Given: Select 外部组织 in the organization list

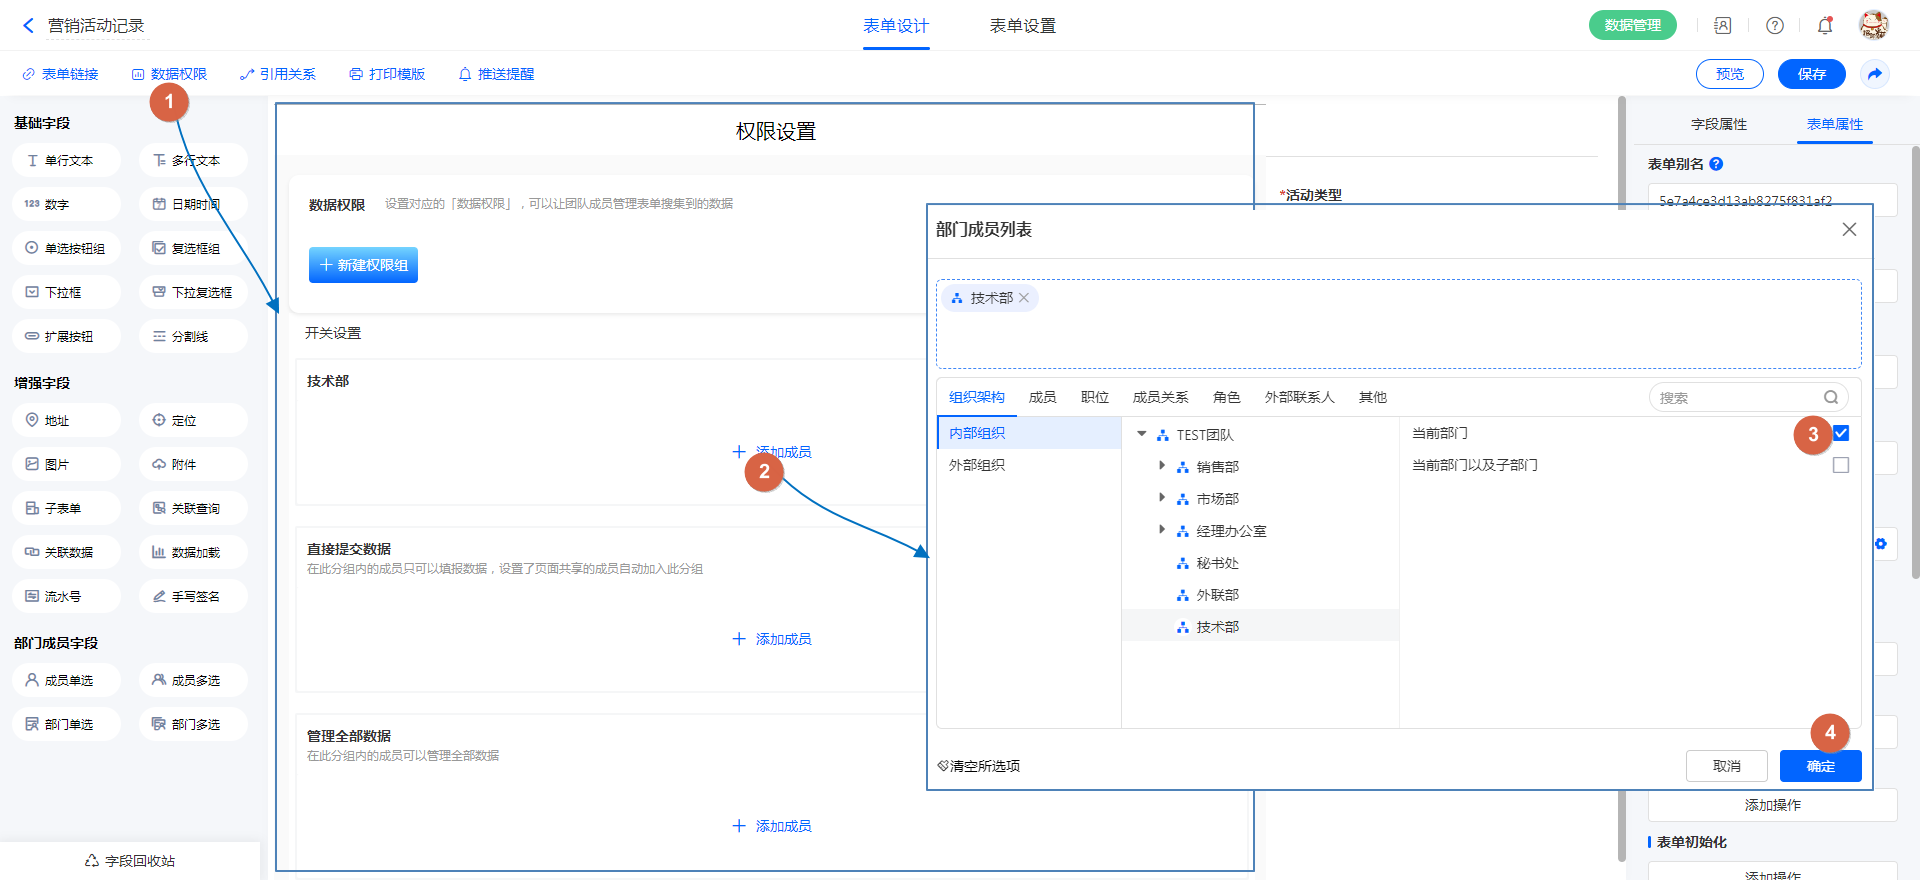Looking at the screenshot, I should (x=977, y=465).
